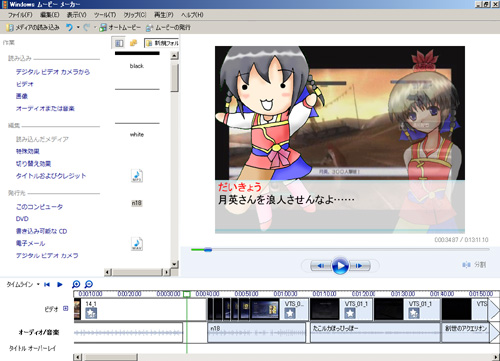500x361 pixels.
Task: Show the collections pane folder icon
Action: (x=133, y=43)
